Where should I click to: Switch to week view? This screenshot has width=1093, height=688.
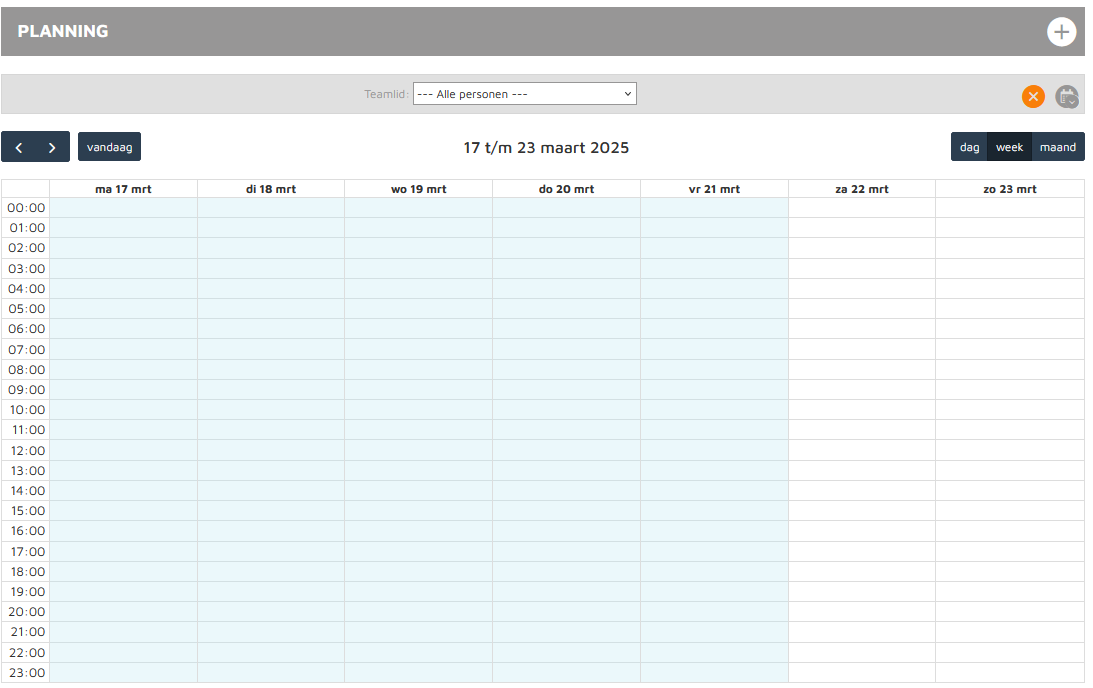(1009, 147)
